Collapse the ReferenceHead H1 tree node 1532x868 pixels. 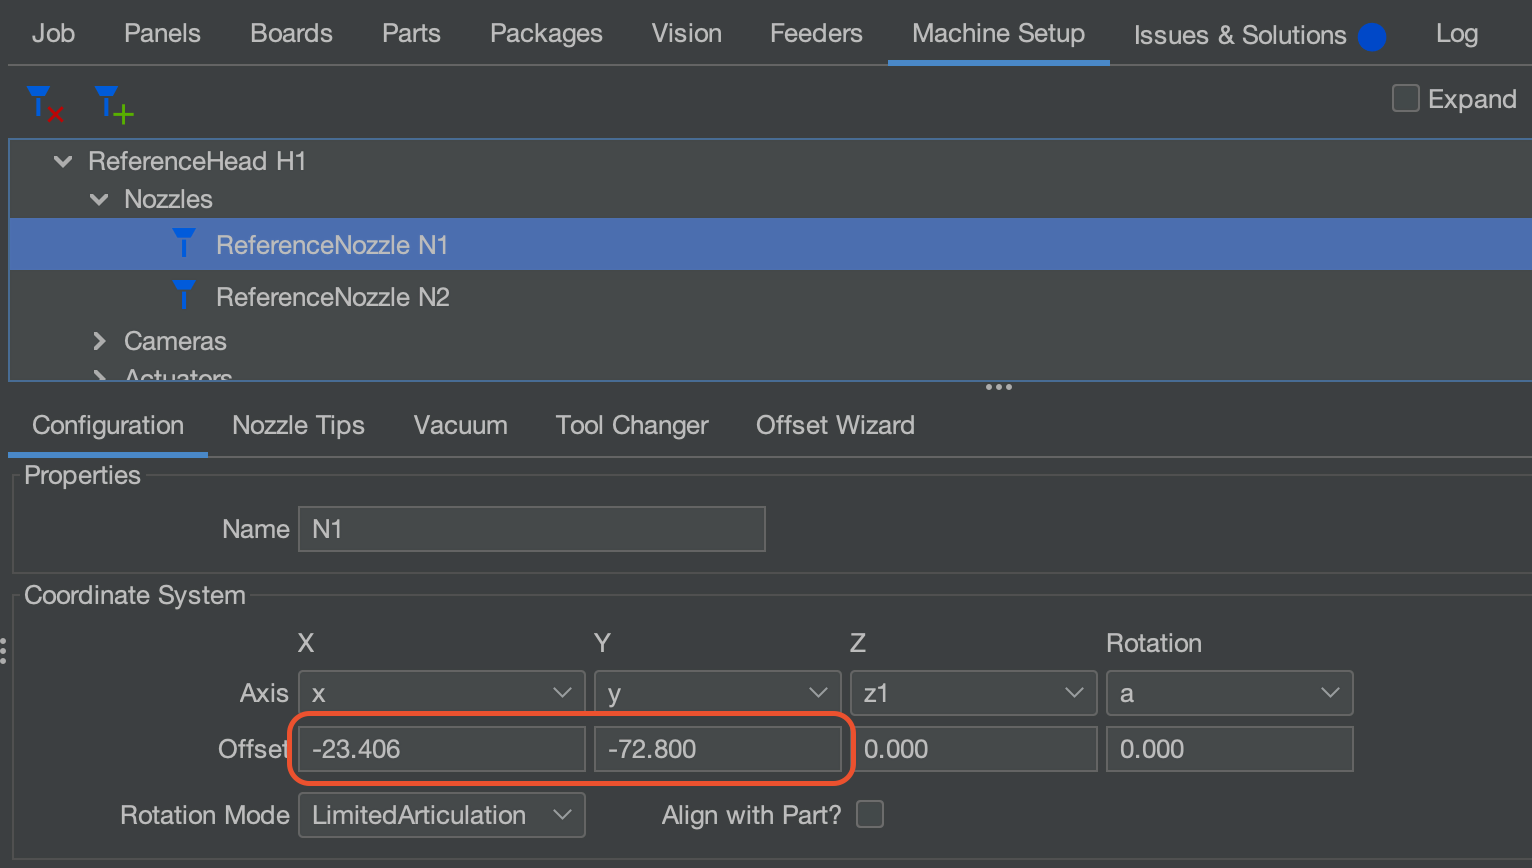63,161
